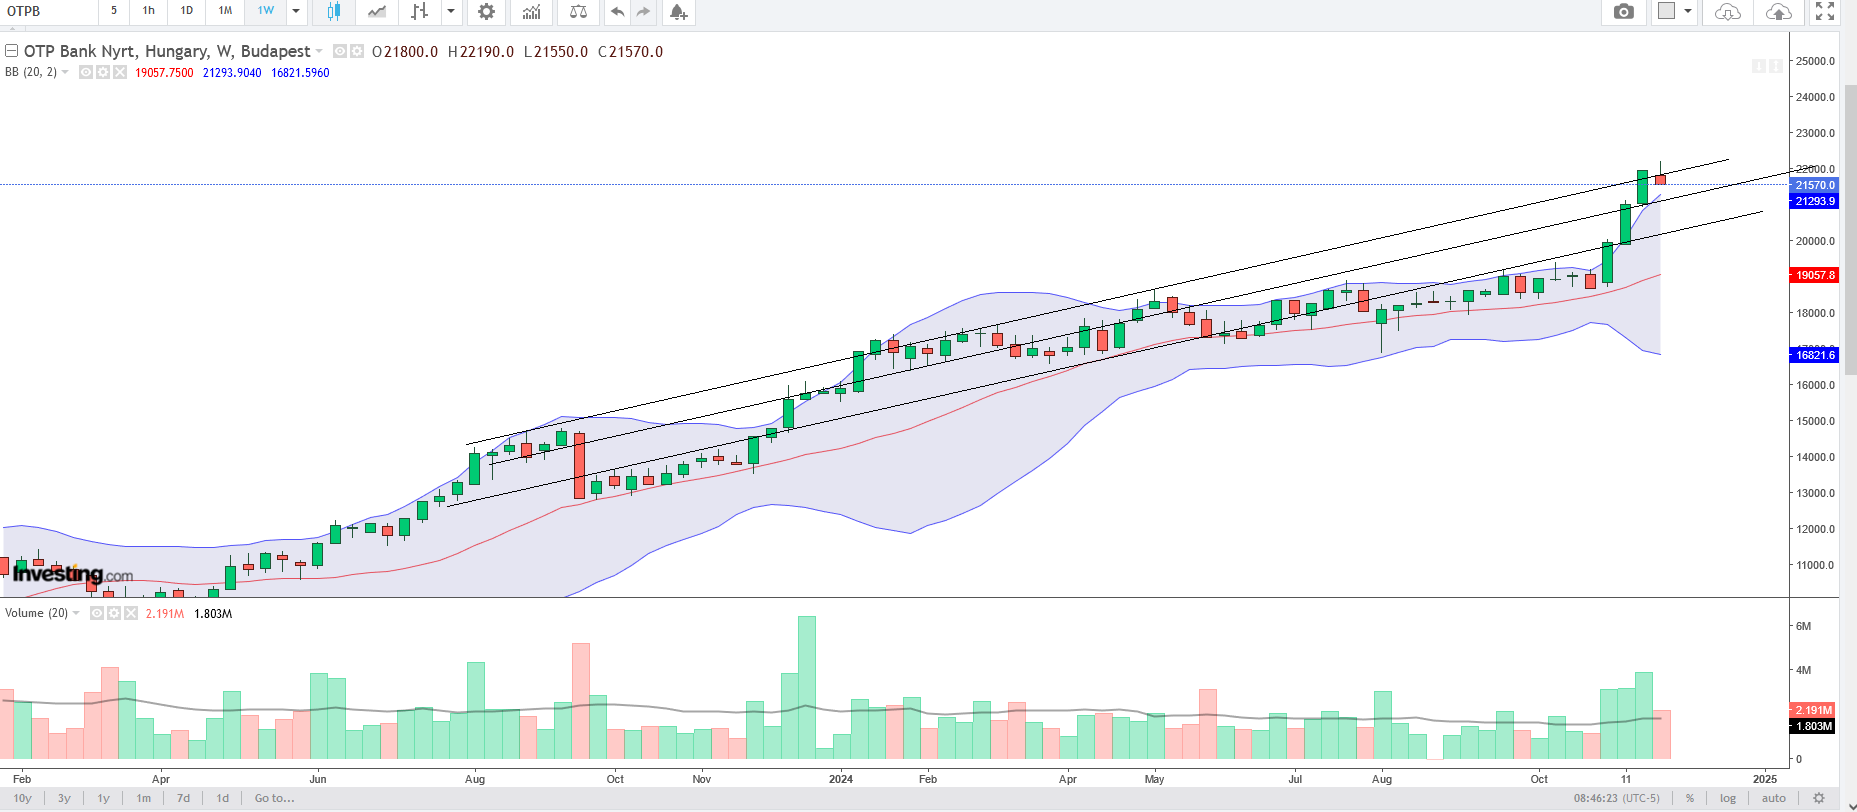Open the time interval dropdown arrow
This screenshot has width=1857, height=812.
pos(296,11)
